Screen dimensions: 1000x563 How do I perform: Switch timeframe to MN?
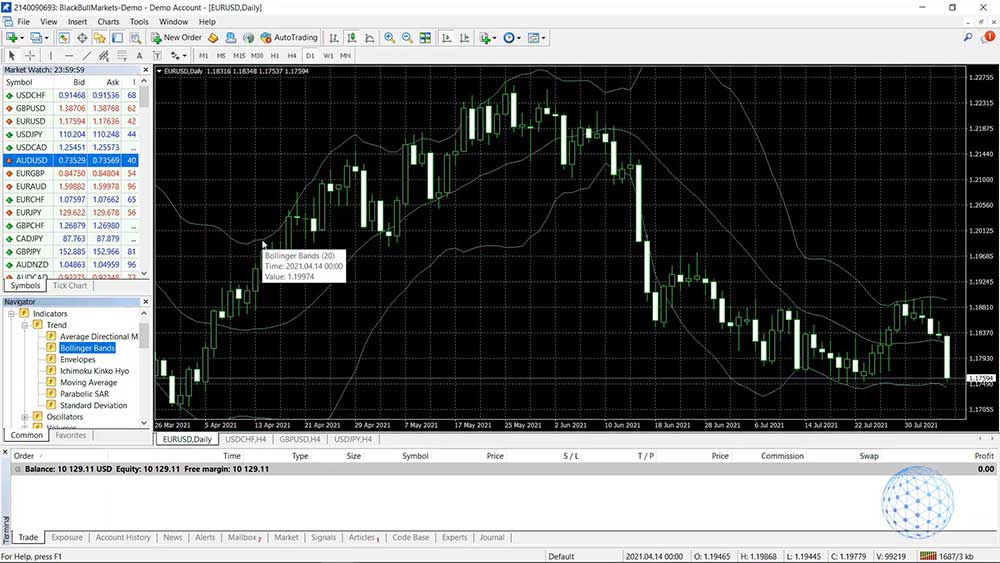pyautogui.click(x=345, y=56)
